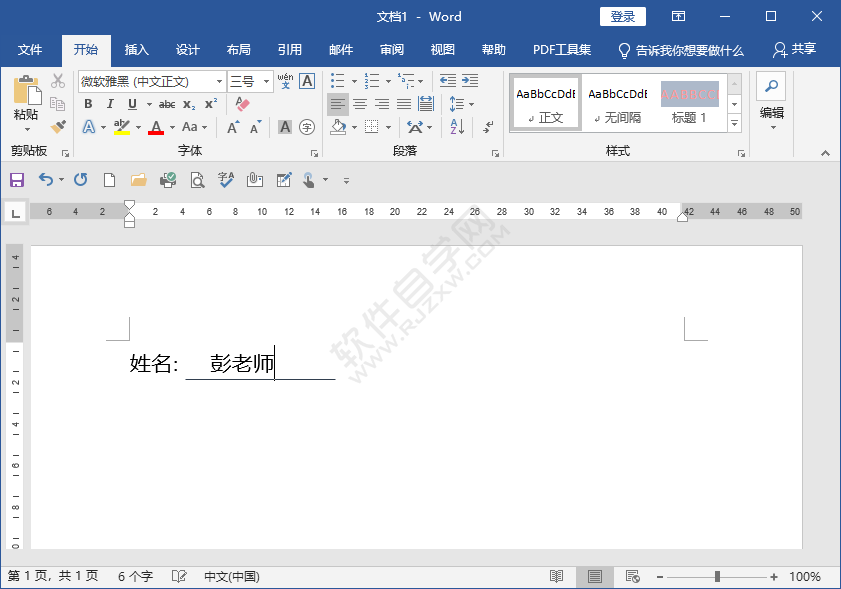The width and height of the screenshot is (841, 589).
Task: Select the Format Painter brush
Action: coord(58,127)
